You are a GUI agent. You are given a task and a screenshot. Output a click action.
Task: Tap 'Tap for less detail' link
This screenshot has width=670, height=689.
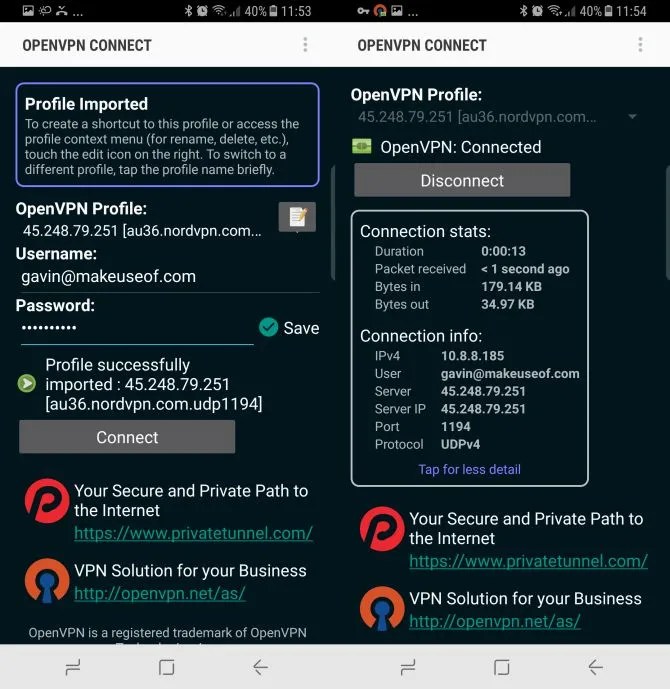(469, 469)
